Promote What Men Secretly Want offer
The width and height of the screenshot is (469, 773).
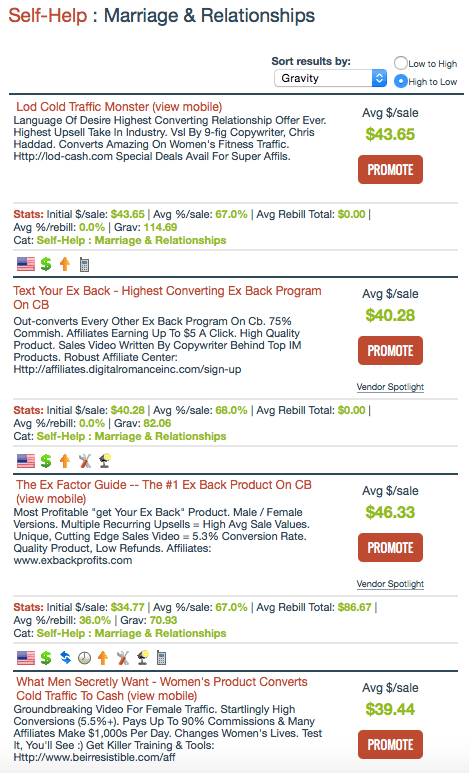point(390,744)
